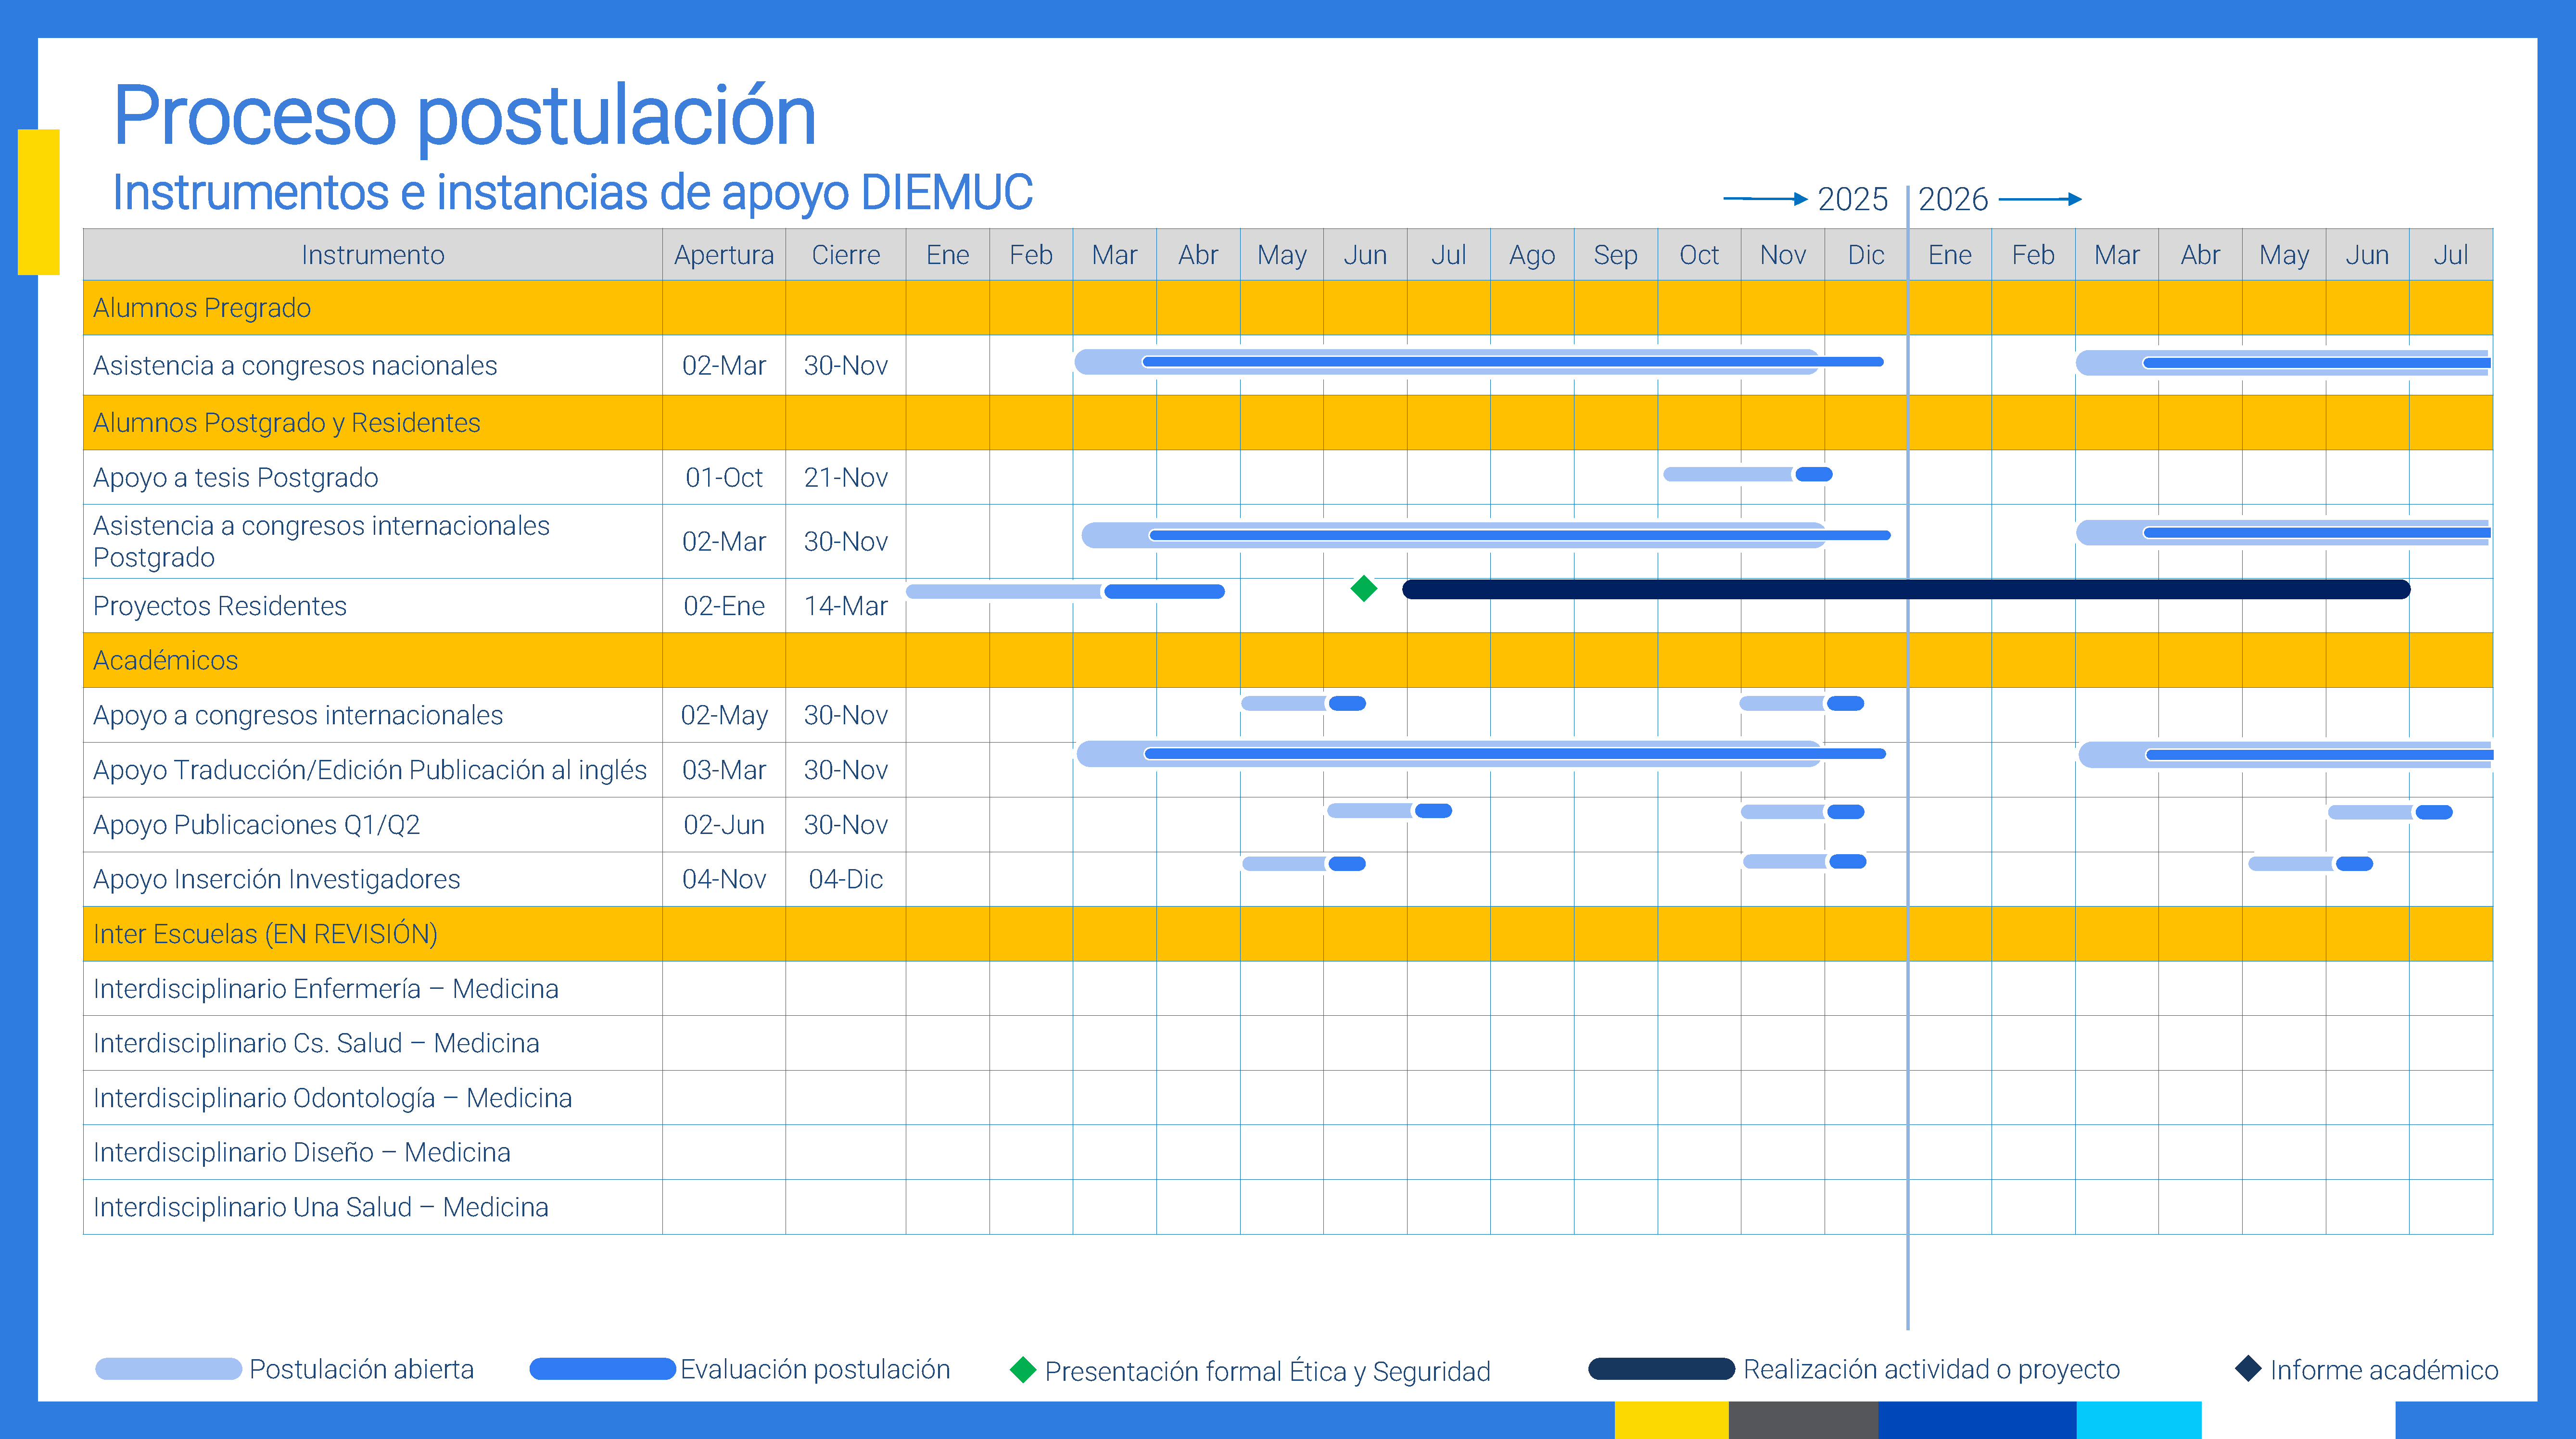Click Inter Escuelas (EN REVISIÓN) section header
Viewport: 2576px width, 1439px height.
(x=265, y=934)
